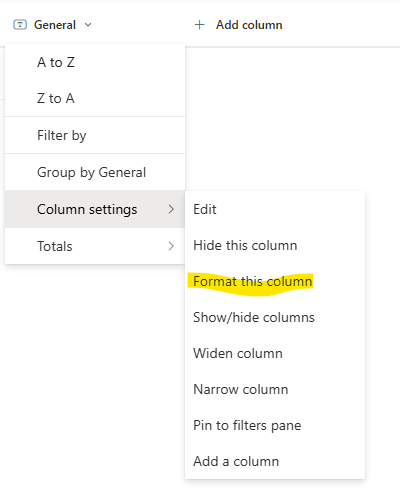Viewport: 400px width, 496px height.
Task: Select Add a column in submenu
Action: pyautogui.click(x=275, y=461)
